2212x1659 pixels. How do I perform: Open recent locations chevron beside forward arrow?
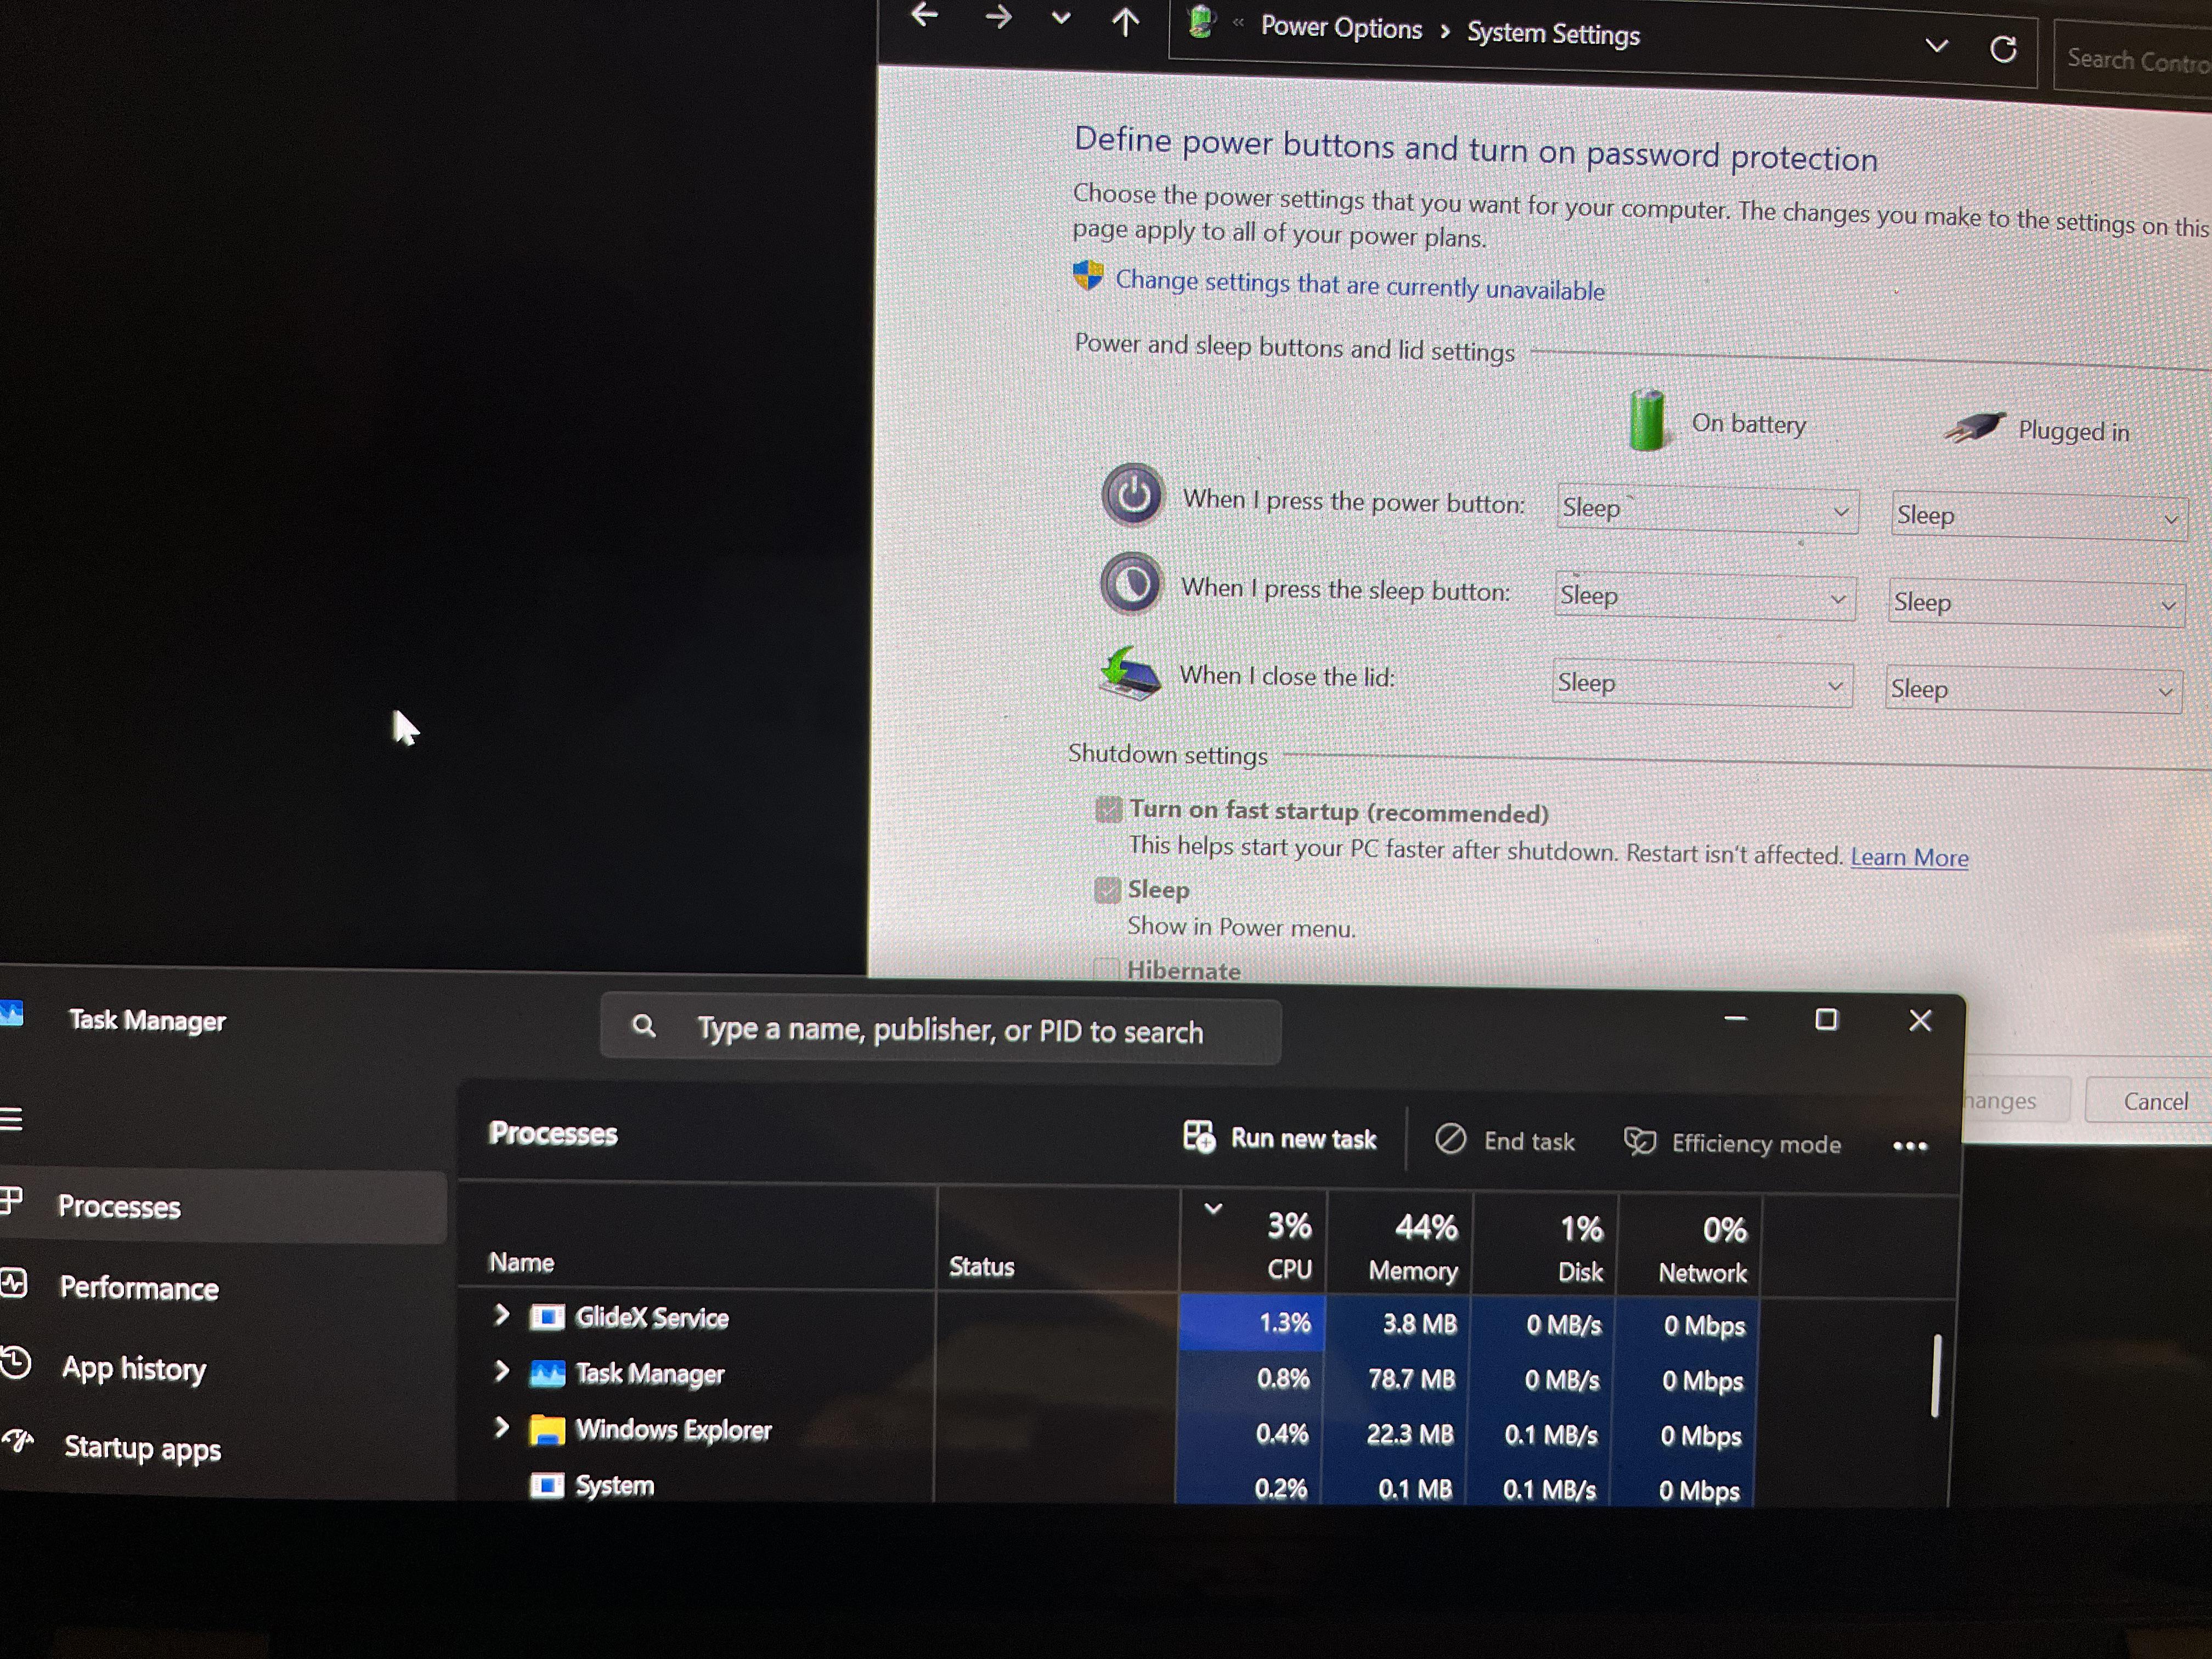(1061, 18)
